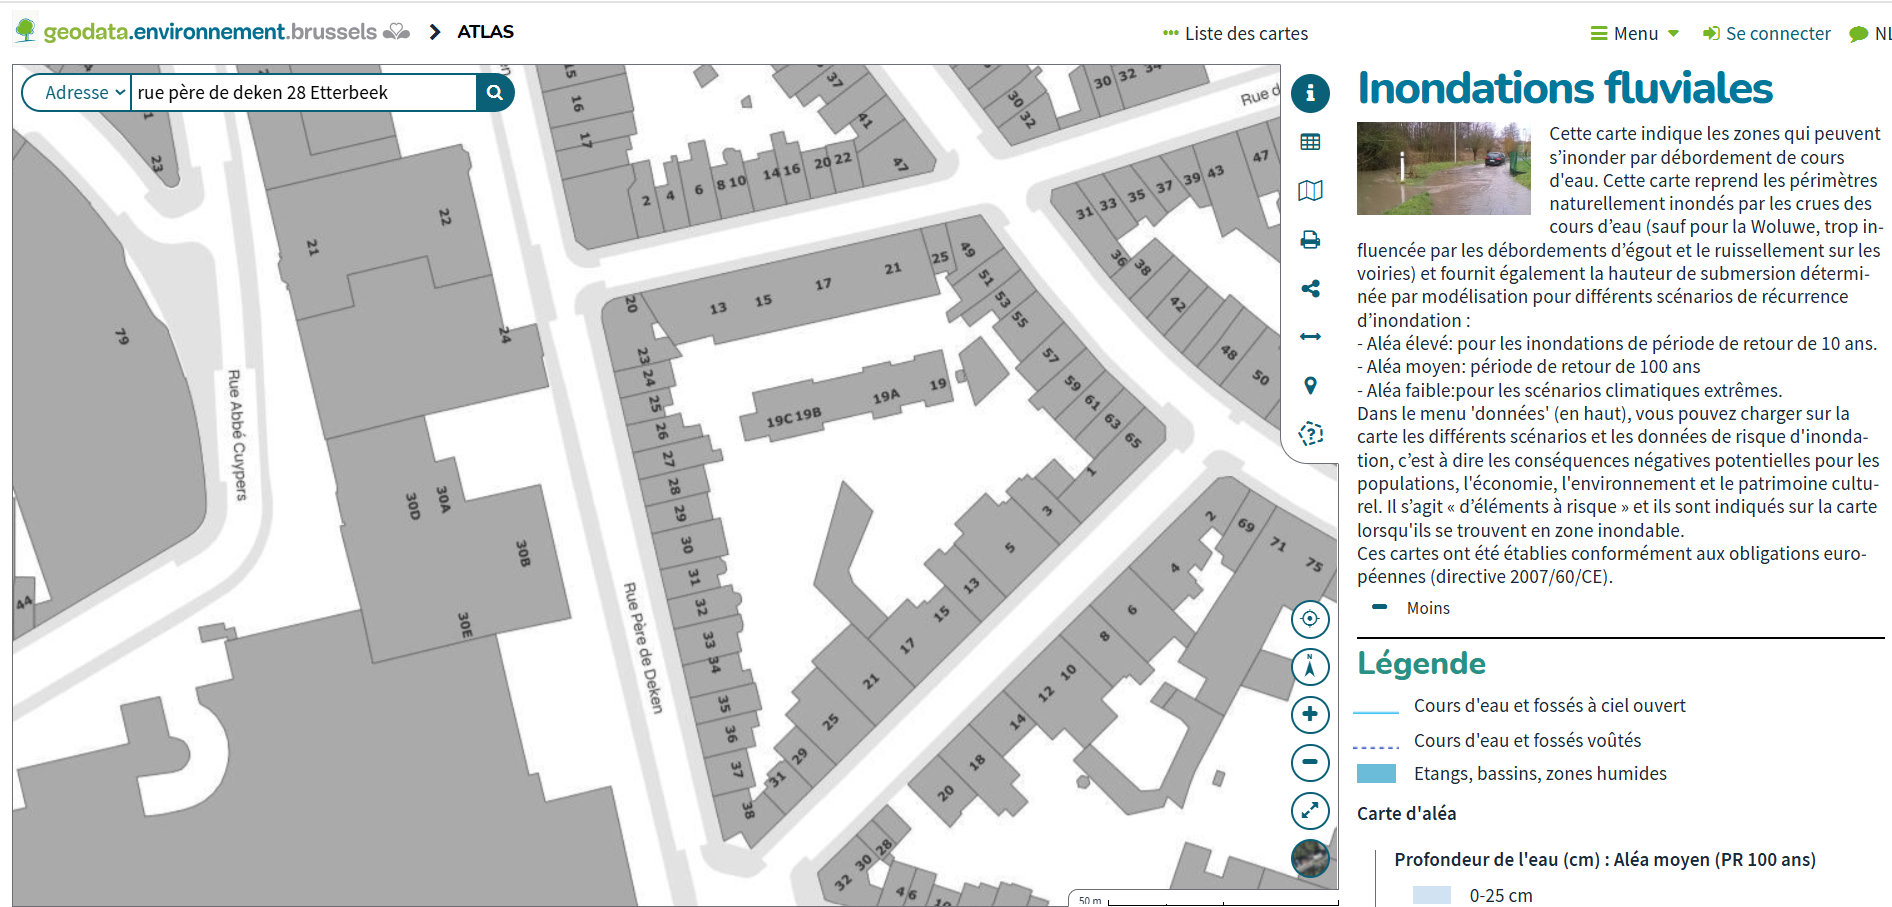
Task: Open the information panel icon
Action: (1310, 93)
